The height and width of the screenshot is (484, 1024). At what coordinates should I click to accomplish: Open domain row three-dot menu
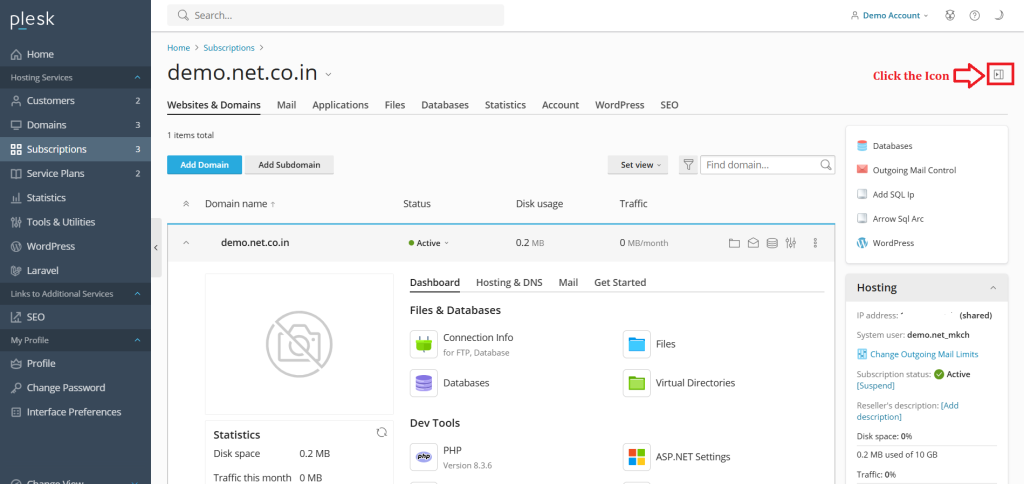[x=815, y=243]
